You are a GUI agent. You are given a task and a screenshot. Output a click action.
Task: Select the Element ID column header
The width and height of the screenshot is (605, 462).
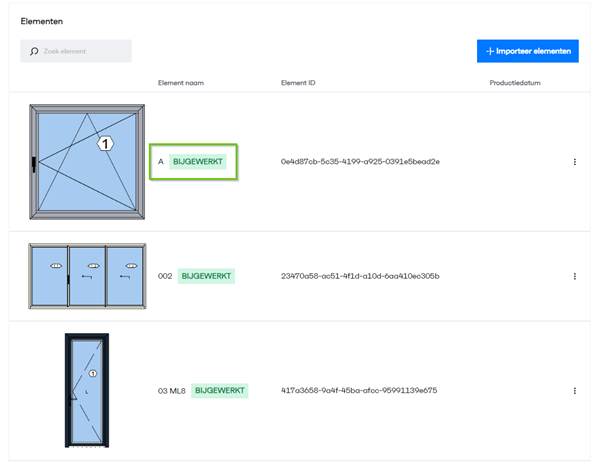298,83
